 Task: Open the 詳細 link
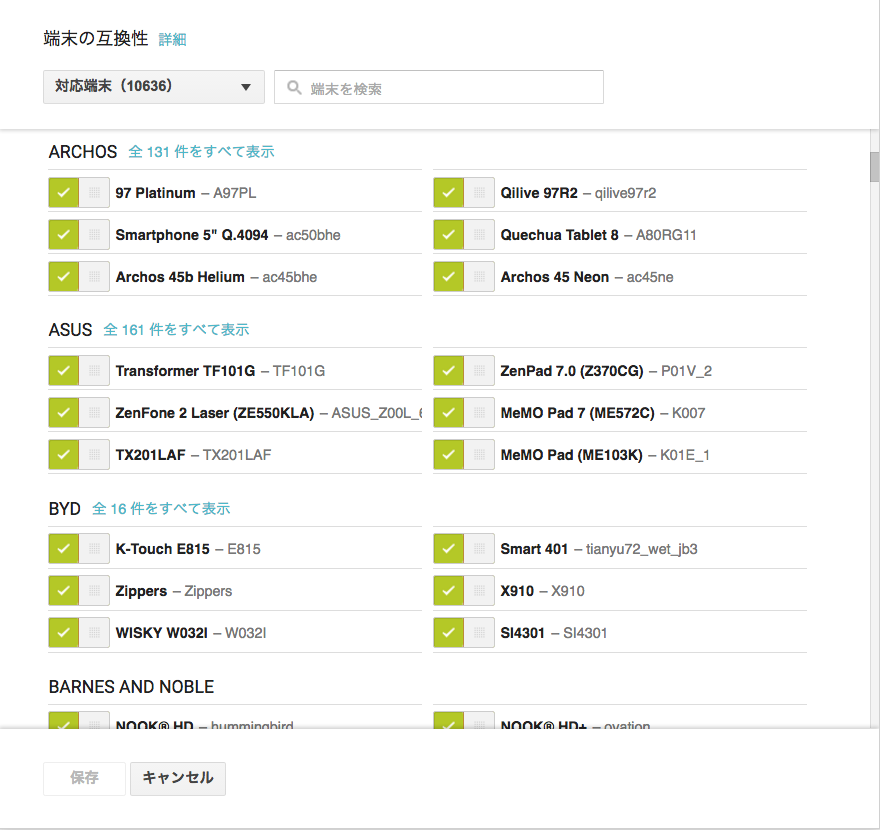tap(172, 39)
